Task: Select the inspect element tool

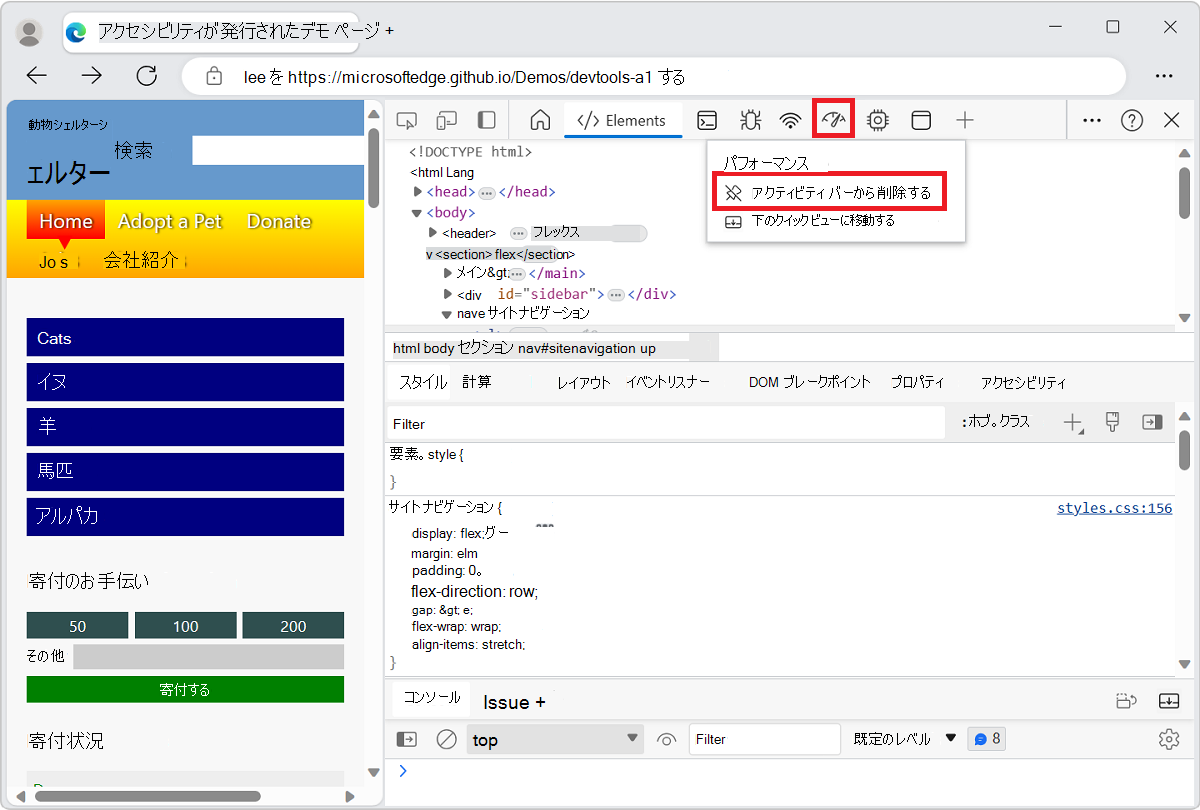Action: click(405, 120)
